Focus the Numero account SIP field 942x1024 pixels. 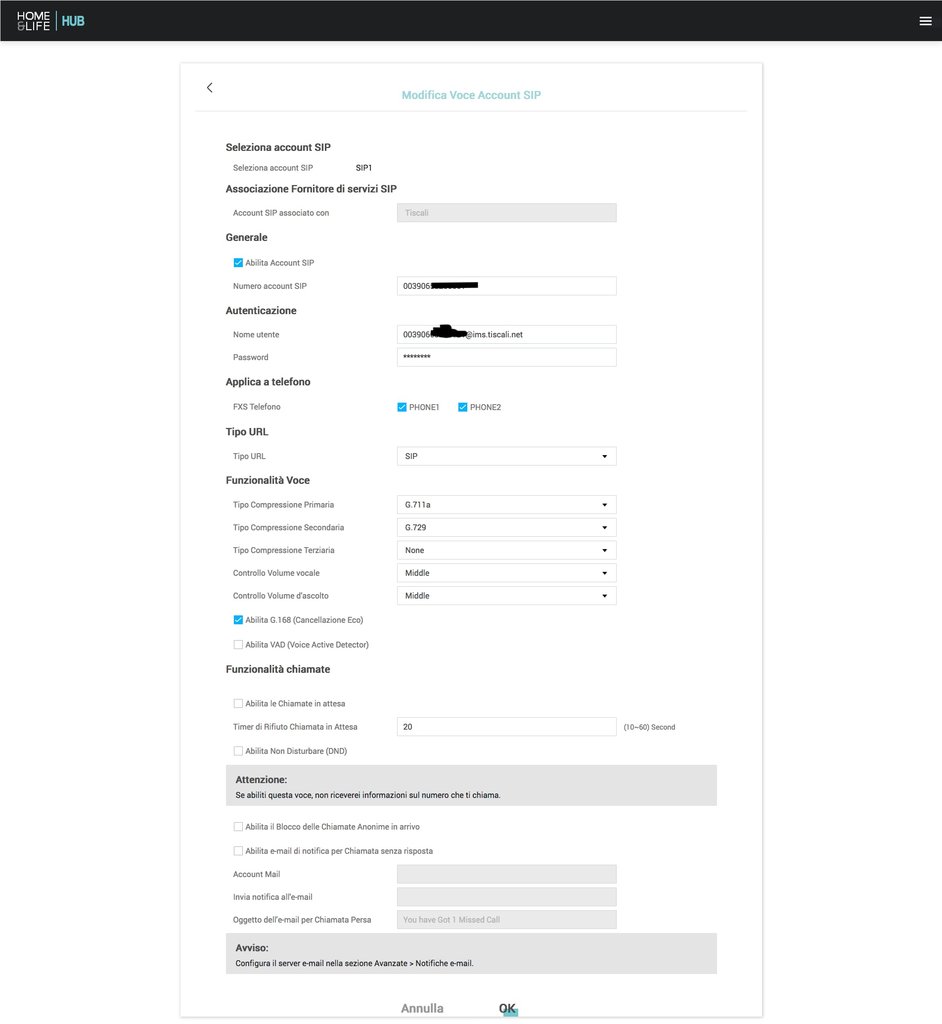506,285
